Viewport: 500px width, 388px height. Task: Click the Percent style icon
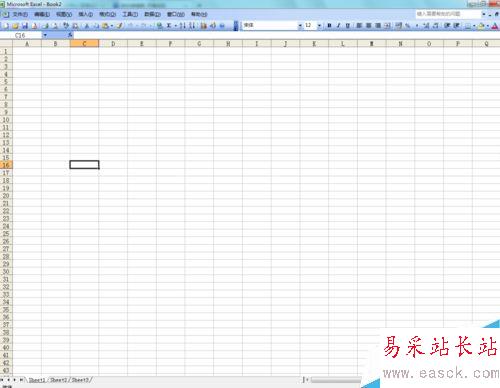click(407, 26)
